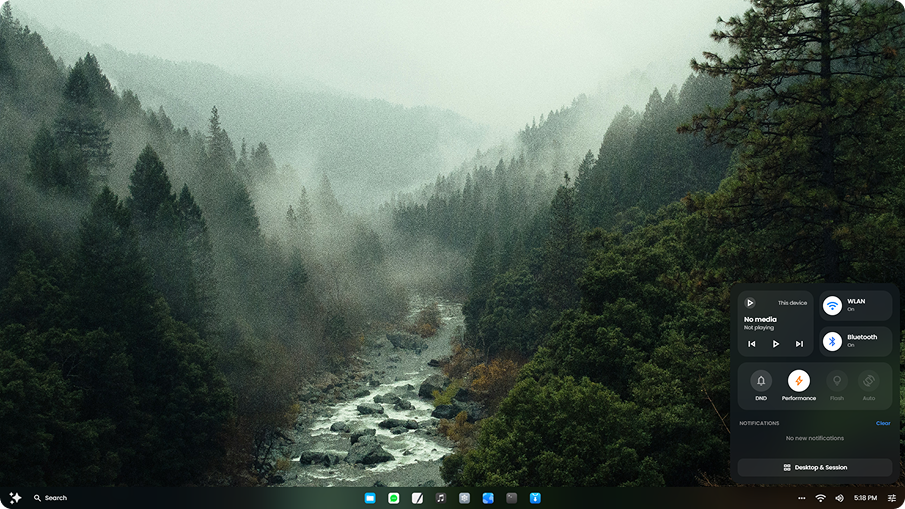Open Desktop & Session button
The width and height of the screenshot is (905, 509).
815,467
